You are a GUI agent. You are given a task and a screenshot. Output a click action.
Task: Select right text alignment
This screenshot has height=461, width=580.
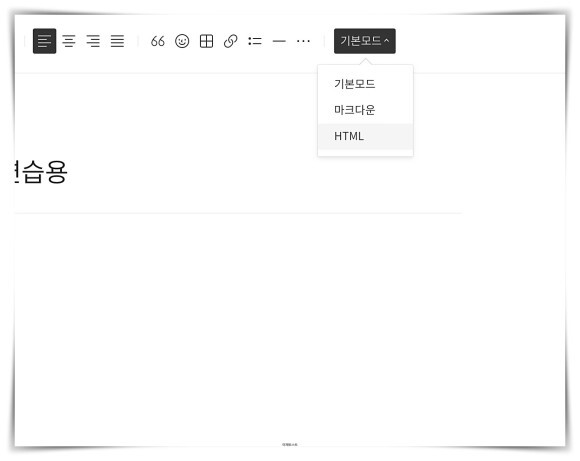(x=93, y=41)
